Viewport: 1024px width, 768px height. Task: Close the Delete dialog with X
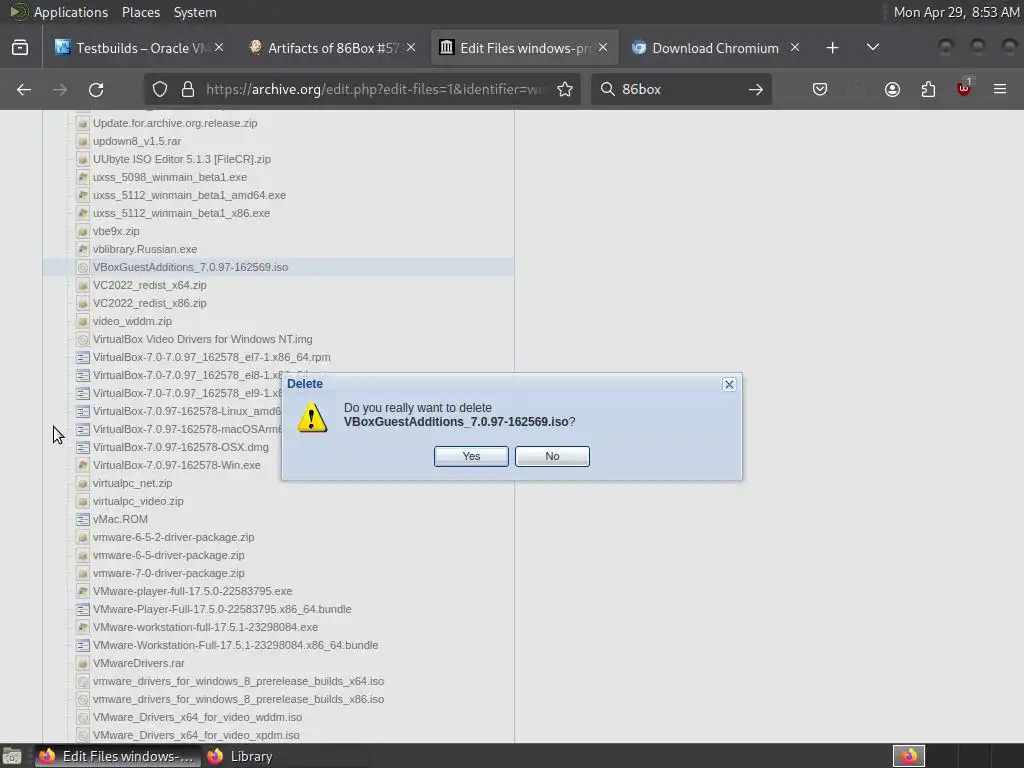pos(729,385)
